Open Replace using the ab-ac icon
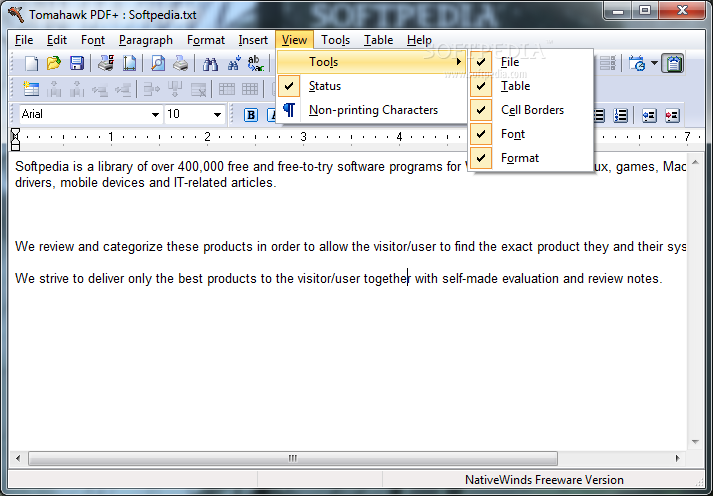This screenshot has height=496, width=713. (x=256, y=63)
